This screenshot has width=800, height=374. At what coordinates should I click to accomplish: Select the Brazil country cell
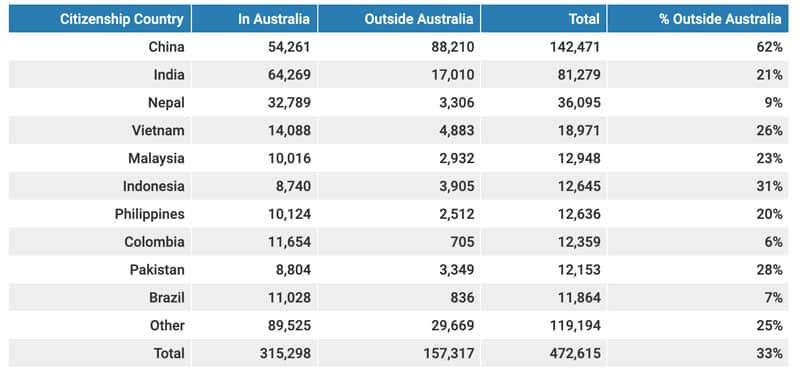click(167, 297)
